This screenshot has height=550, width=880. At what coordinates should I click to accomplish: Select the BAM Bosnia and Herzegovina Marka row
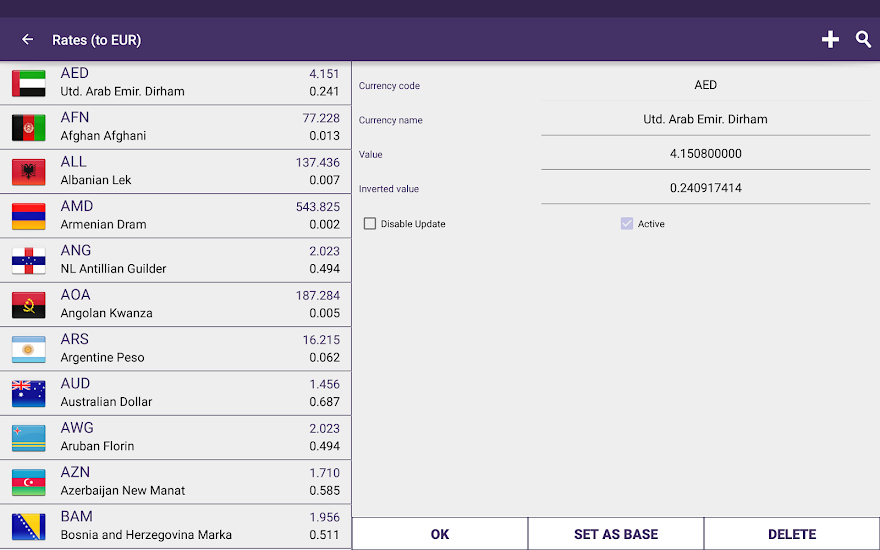tap(175, 526)
